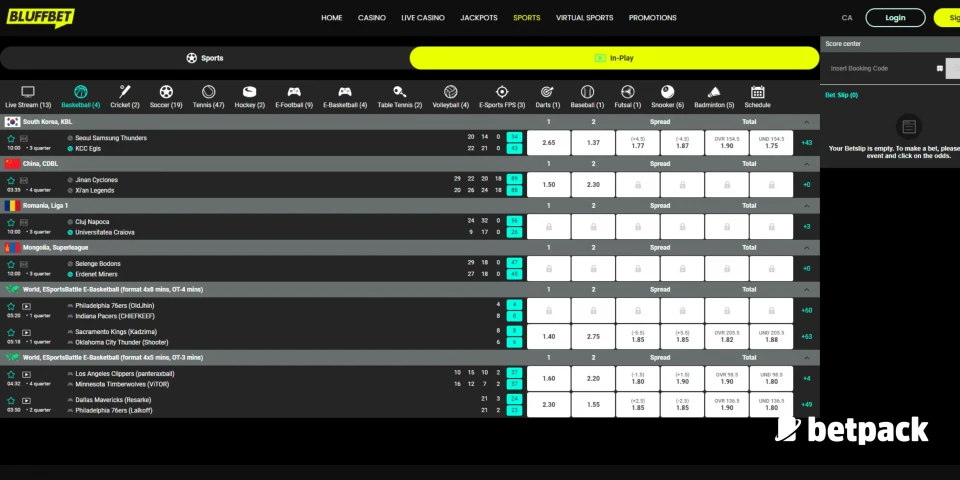Select the Snooker ball icon
Image resolution: width=960 pixels, height=480 pixels.
tap(667, 92)
